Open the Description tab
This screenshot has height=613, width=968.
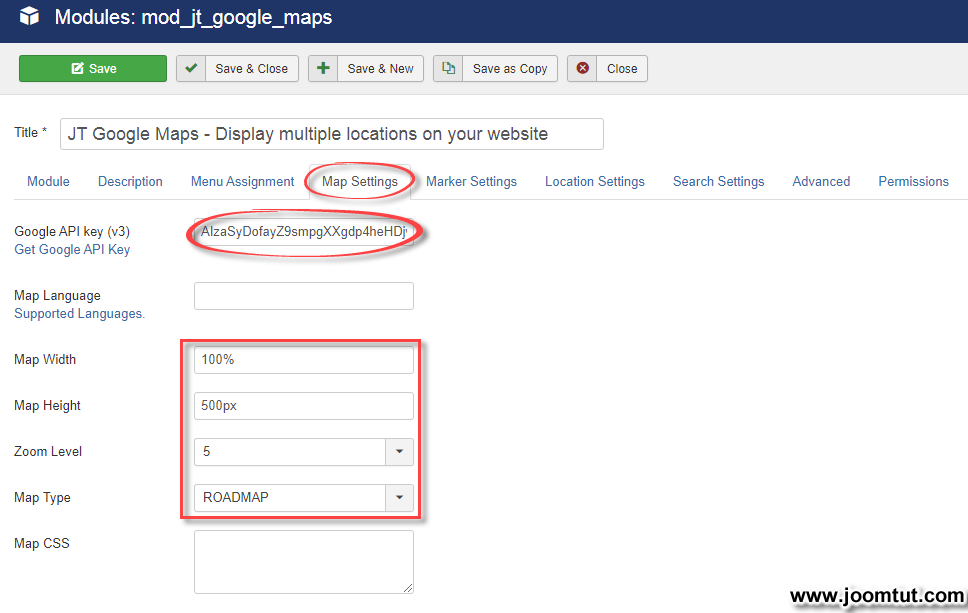pyautogui.click(x=130, y=181)
